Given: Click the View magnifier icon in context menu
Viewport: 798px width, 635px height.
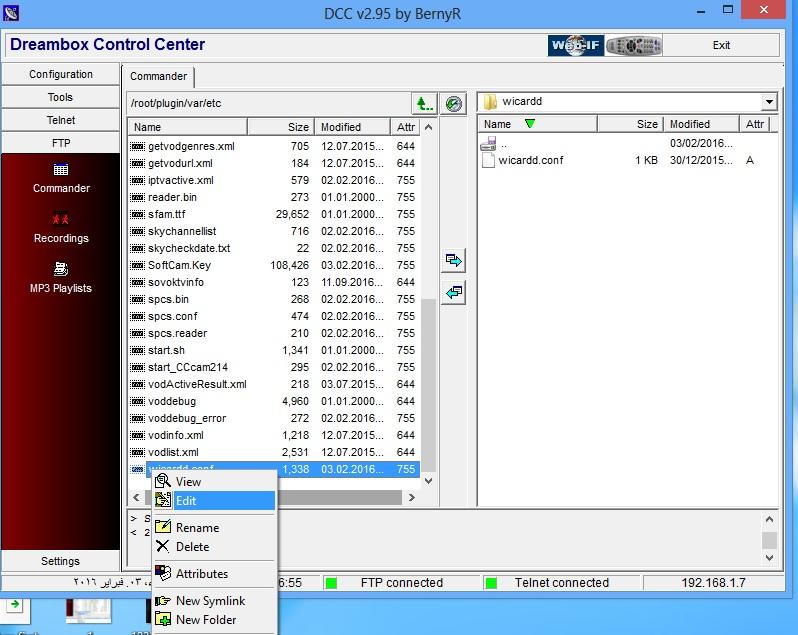Looking at the screenshot, I should [x=163, y=481].
